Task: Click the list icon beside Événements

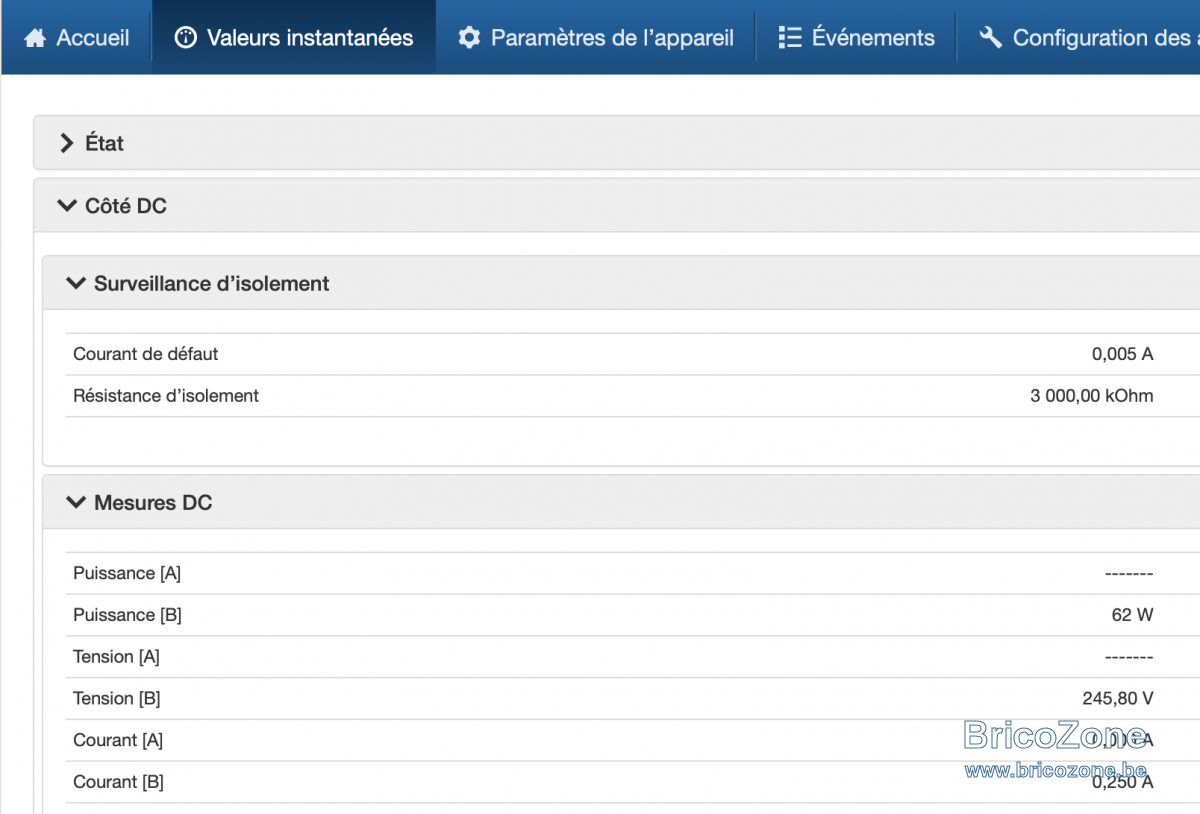Action: coord(790,38)
